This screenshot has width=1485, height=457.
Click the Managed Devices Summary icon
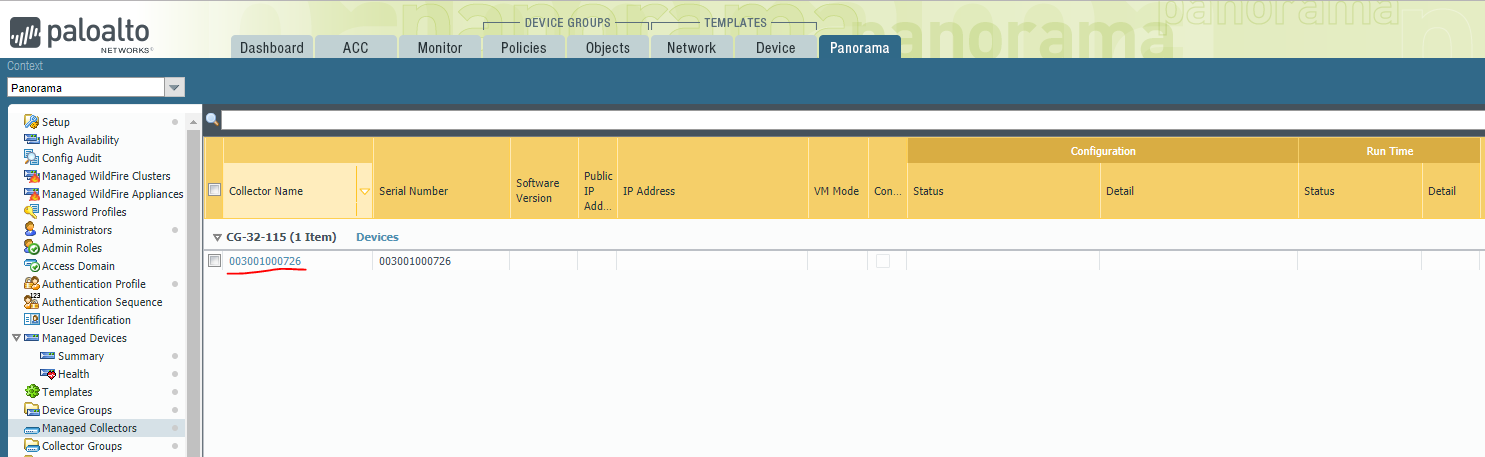pos(47,356)
